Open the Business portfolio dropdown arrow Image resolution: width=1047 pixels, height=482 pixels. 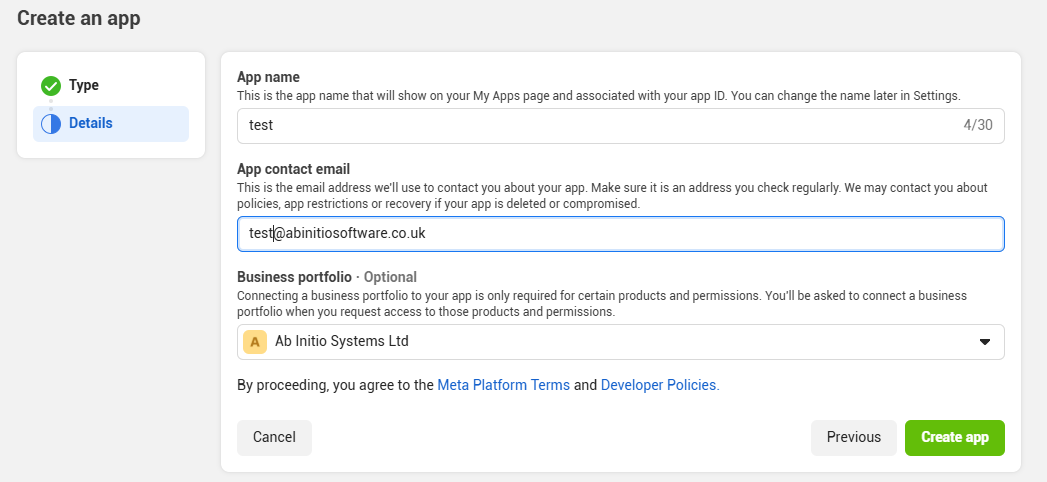click(x=984, y=342)
